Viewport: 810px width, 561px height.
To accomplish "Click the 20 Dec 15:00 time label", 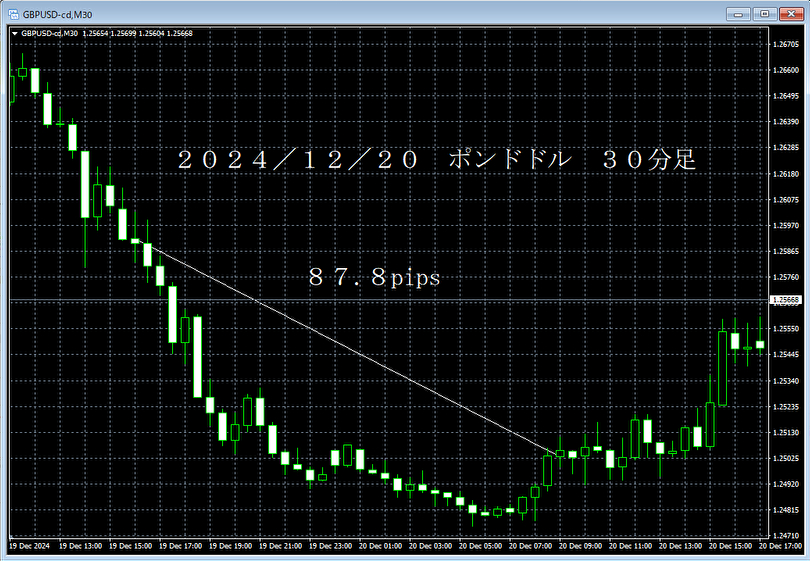I will click(x=730, y=546).
